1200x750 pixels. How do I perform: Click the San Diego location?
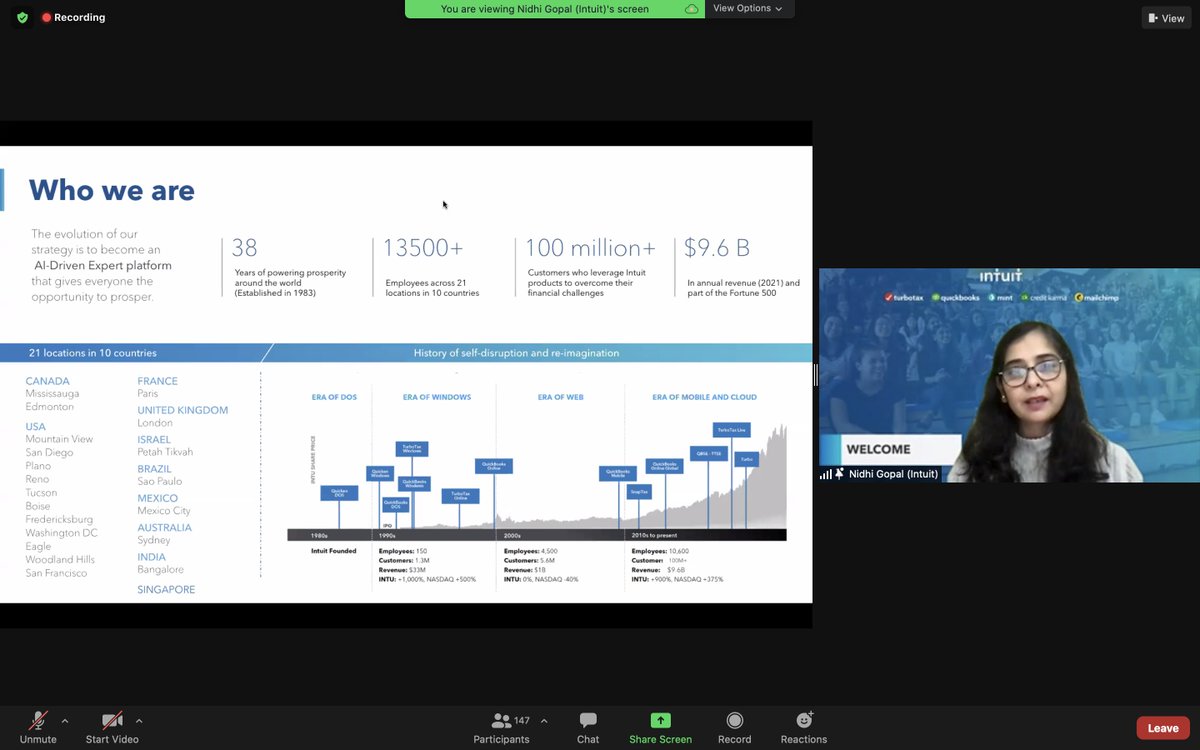49,452
